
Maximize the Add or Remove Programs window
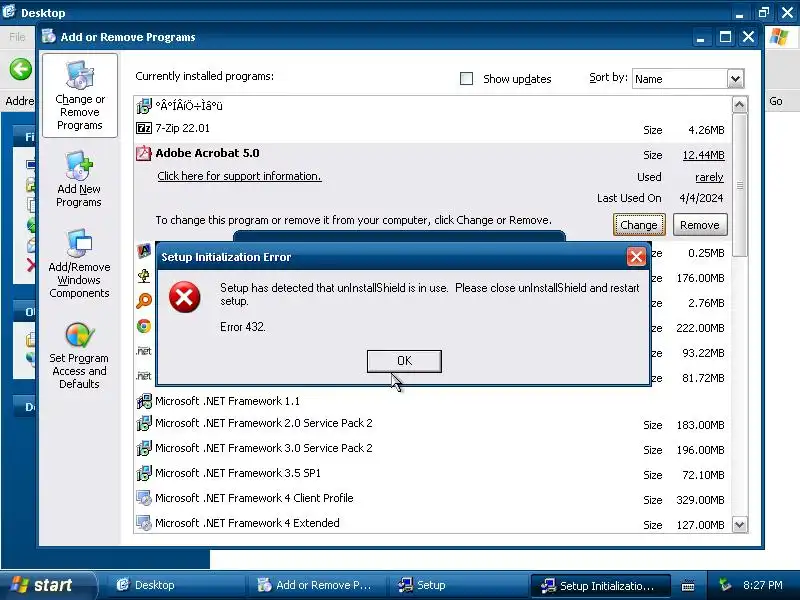point(725,37)
